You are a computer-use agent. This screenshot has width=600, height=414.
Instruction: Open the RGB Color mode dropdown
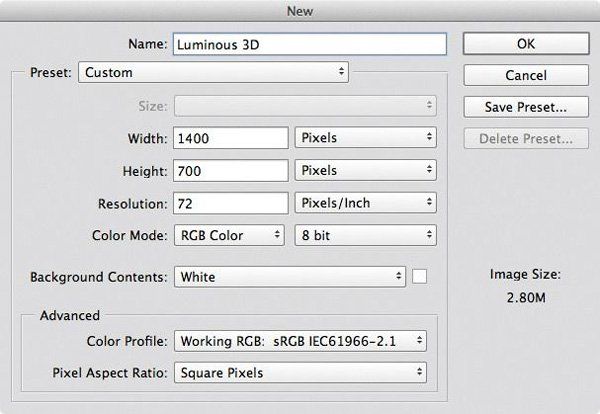click(229, 235)
